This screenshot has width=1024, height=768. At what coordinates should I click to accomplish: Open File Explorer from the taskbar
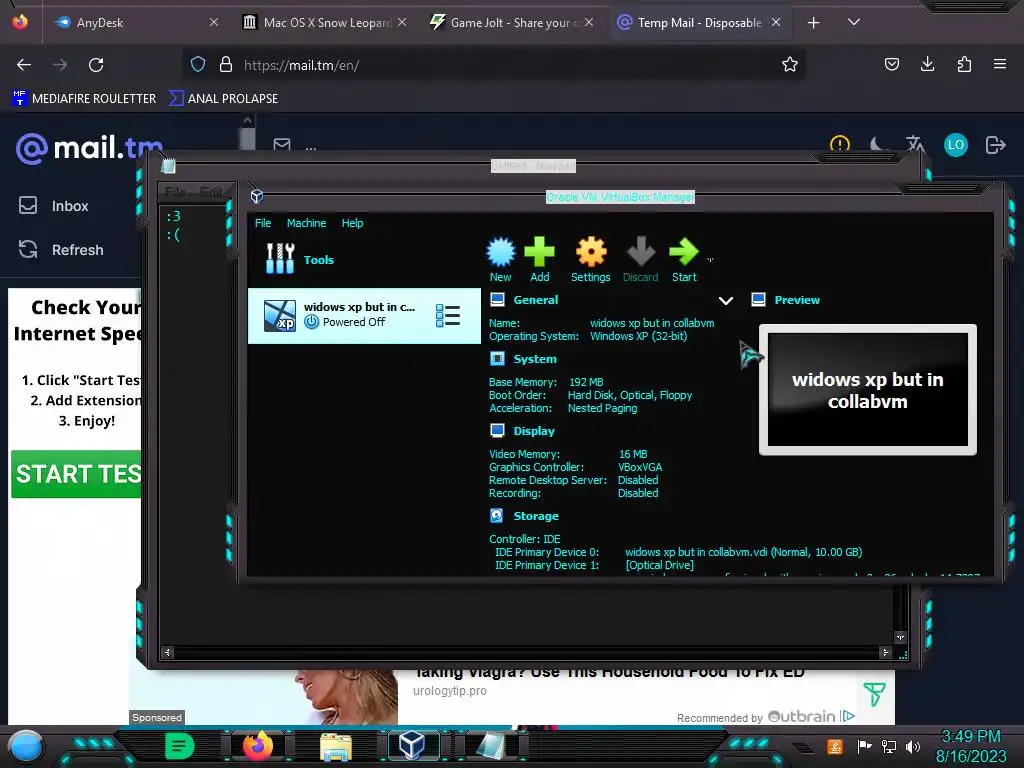click(335, 746)
